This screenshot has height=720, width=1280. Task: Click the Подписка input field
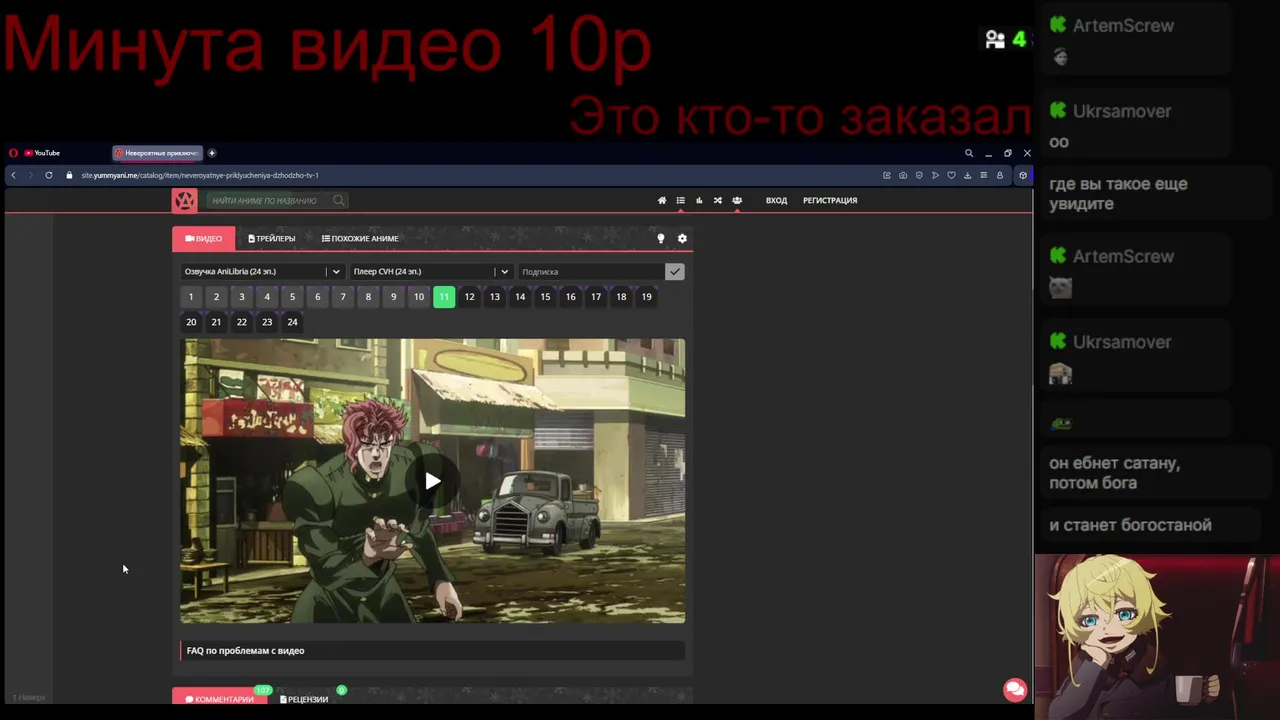click(x=591, y=271)
